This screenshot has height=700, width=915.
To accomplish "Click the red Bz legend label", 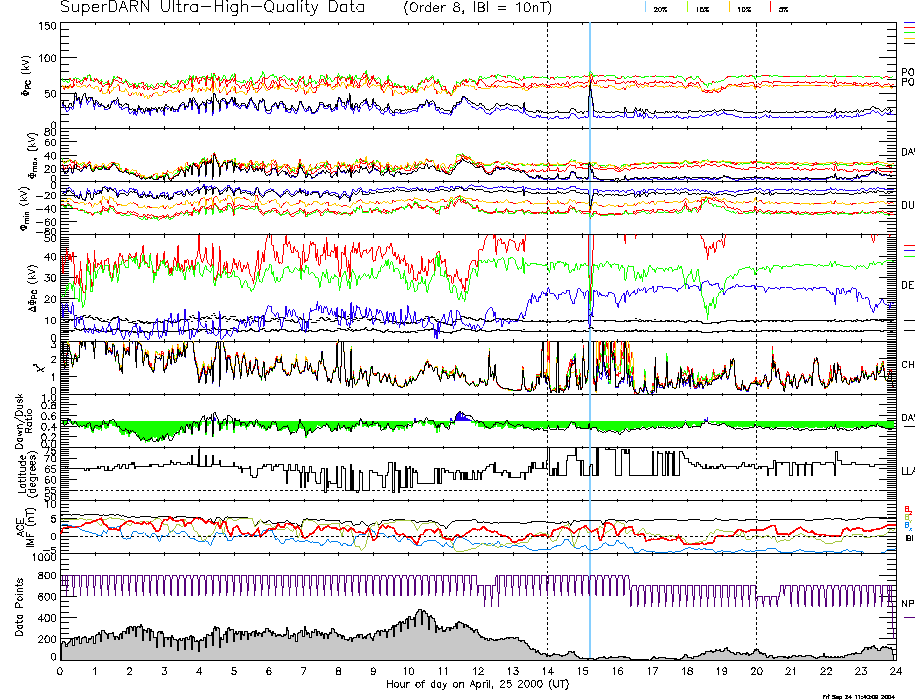I will [x=906, y=509].
